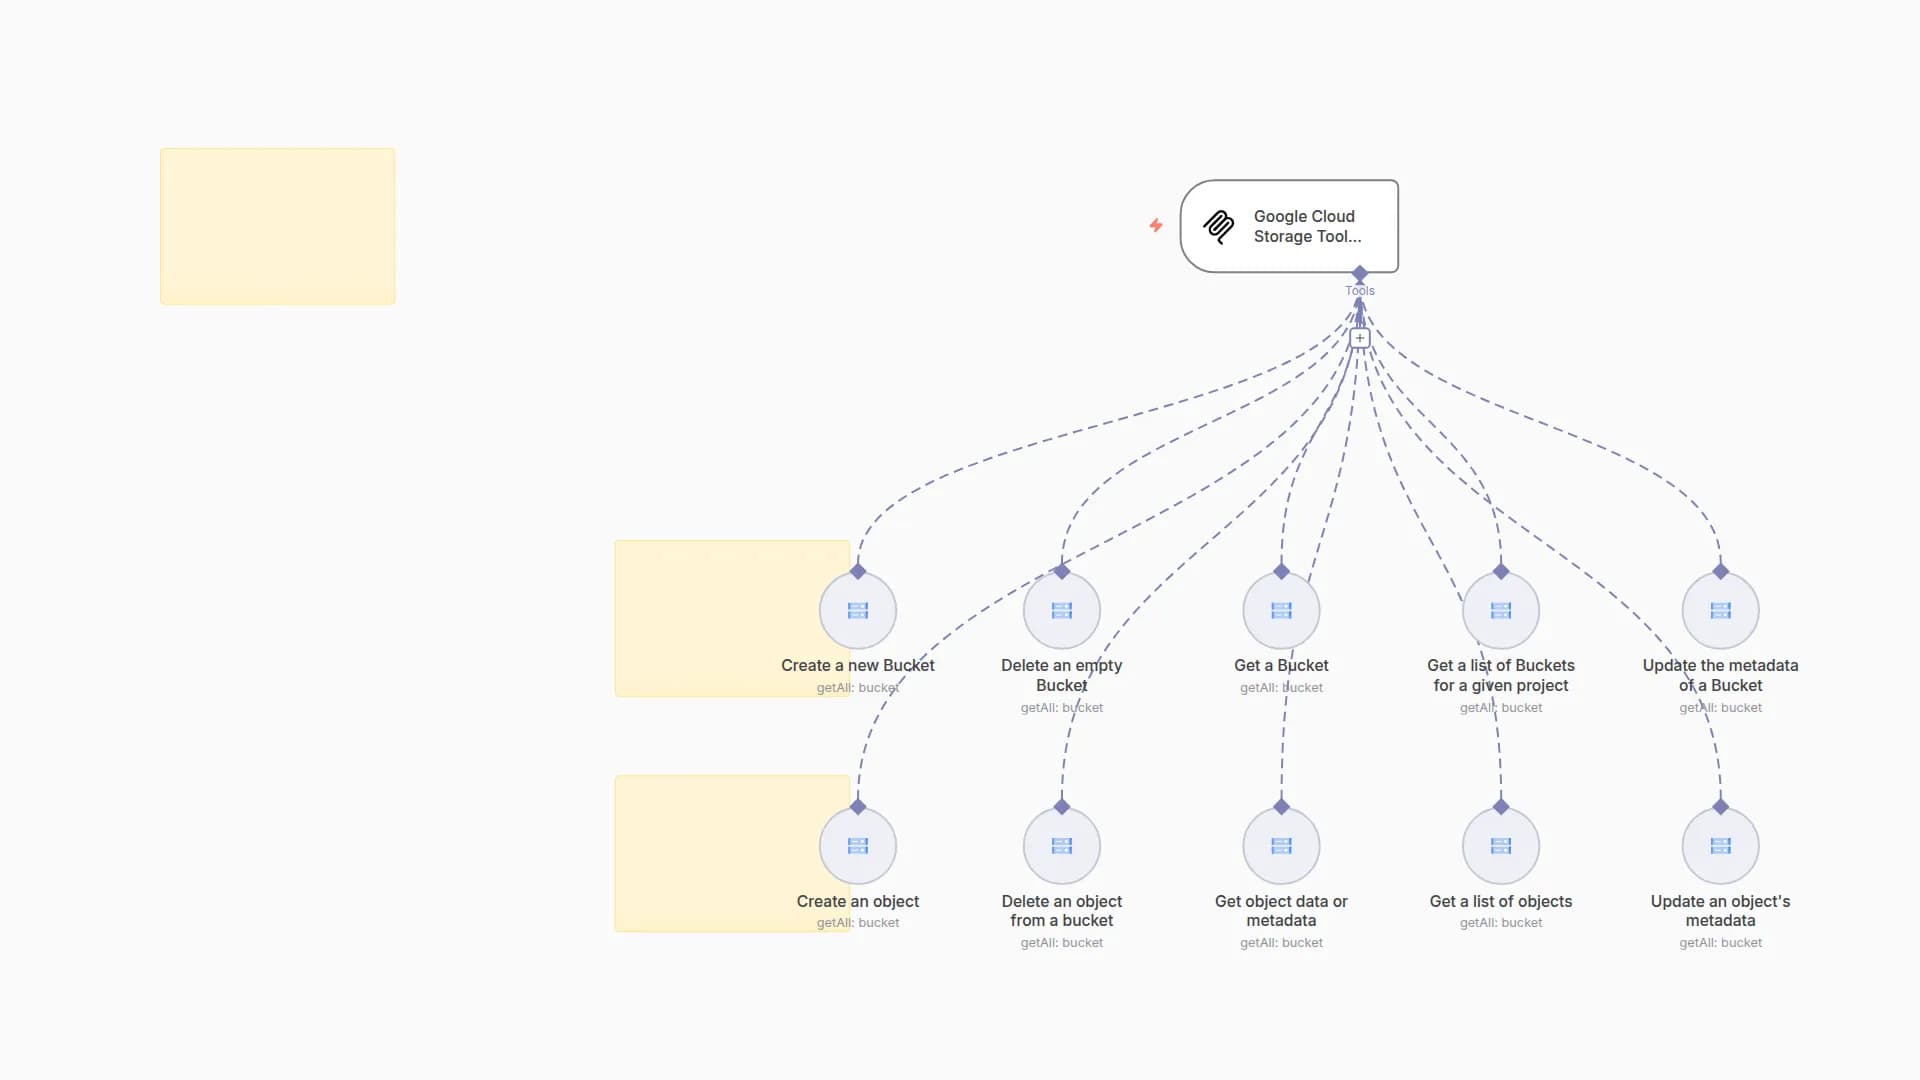This screenshot has height=1080, width=1920.
Task: Select the bottom yellow sticky note
Action: point(731,853)
